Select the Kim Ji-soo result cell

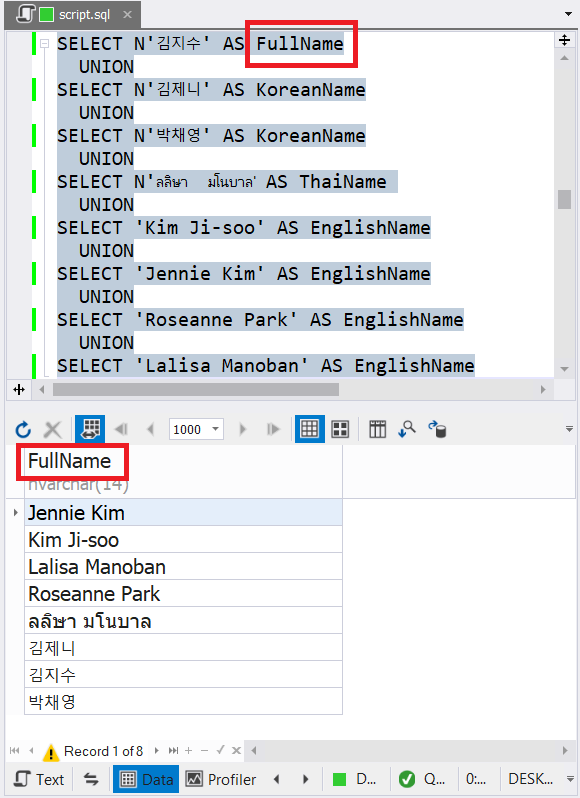click(183, 539)
